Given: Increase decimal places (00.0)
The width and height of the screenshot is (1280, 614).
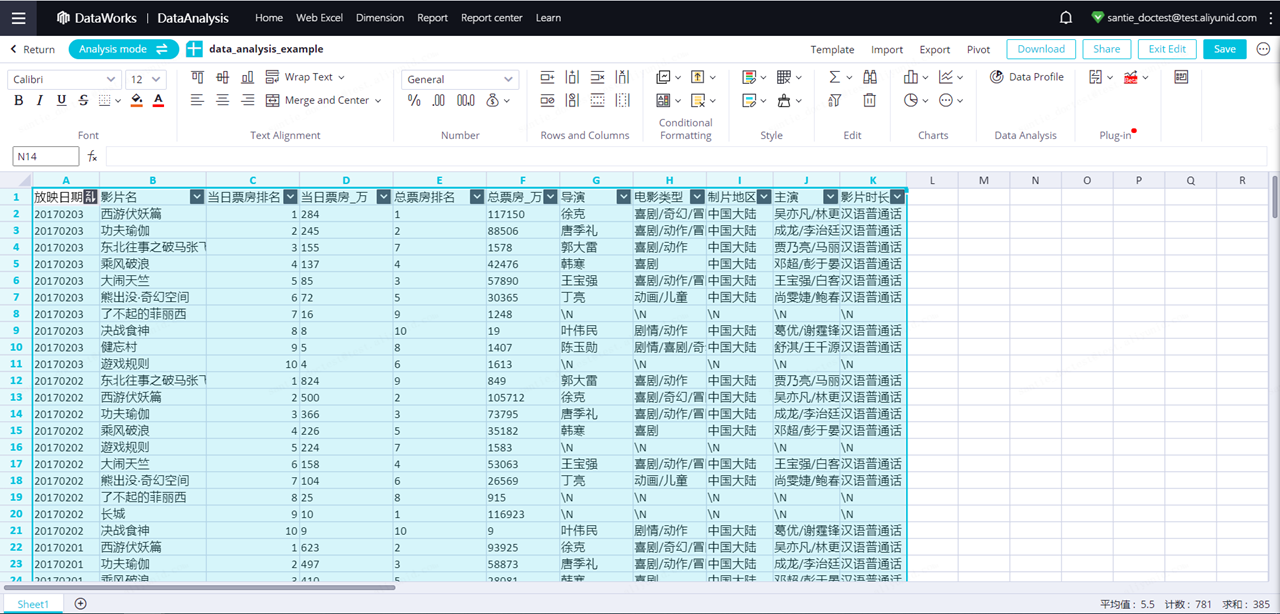Looking at the screenshot, I should coord(466,100).
